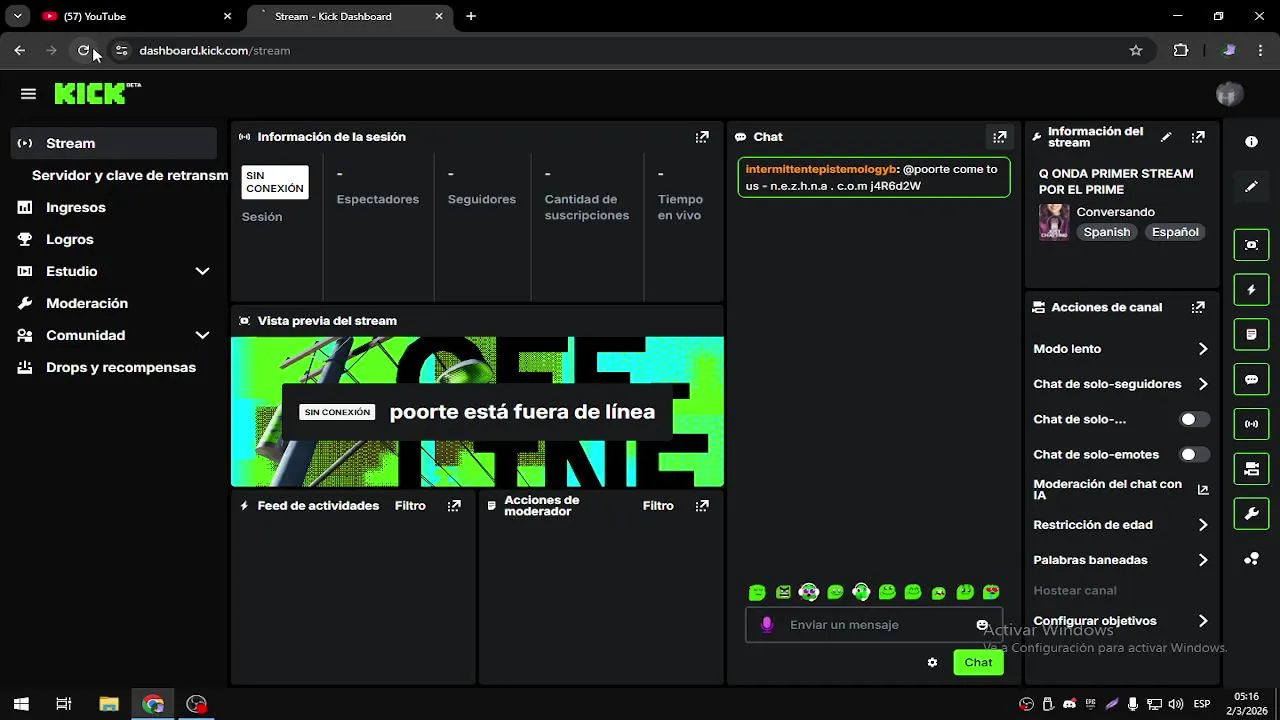Open Modo lento options arrow
The width and height of the screenshot is (1280, 720).
tap(1203, 349)
